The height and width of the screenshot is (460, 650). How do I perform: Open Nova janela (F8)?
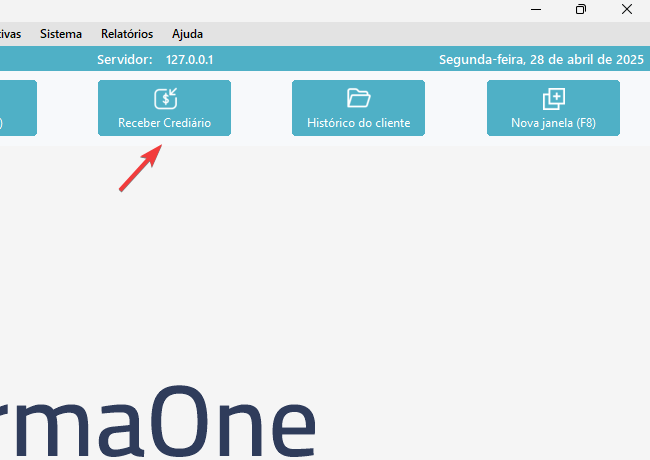[553, 108]
